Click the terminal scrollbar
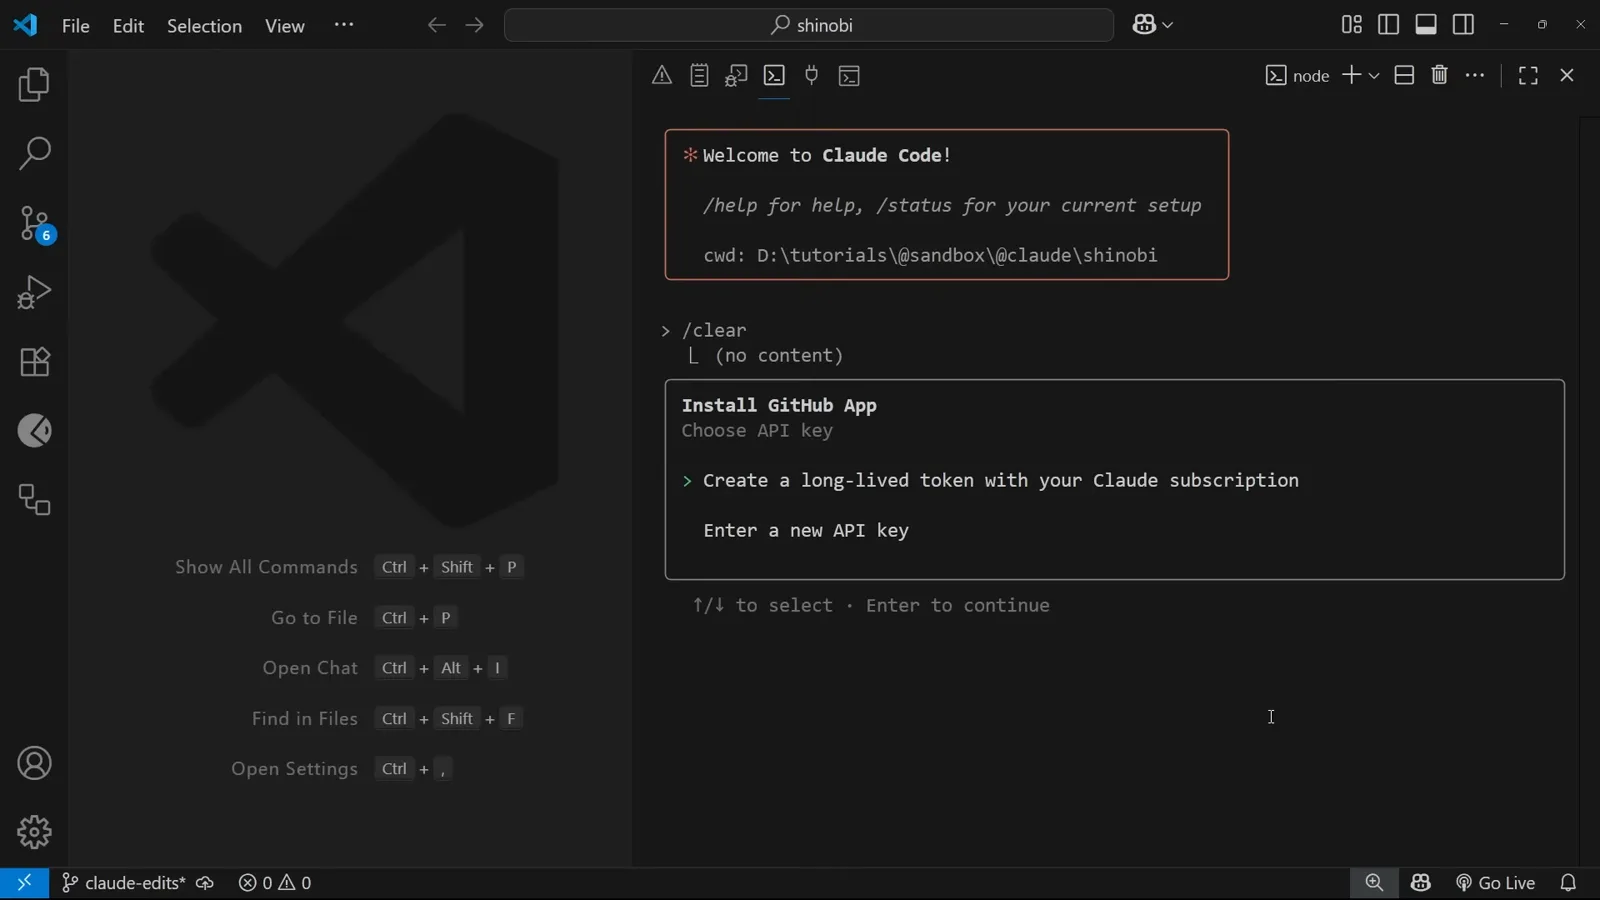Image resolution: width=1600 pixels, height=900 pixels. pyautogui.click(x=1588, y=490)
